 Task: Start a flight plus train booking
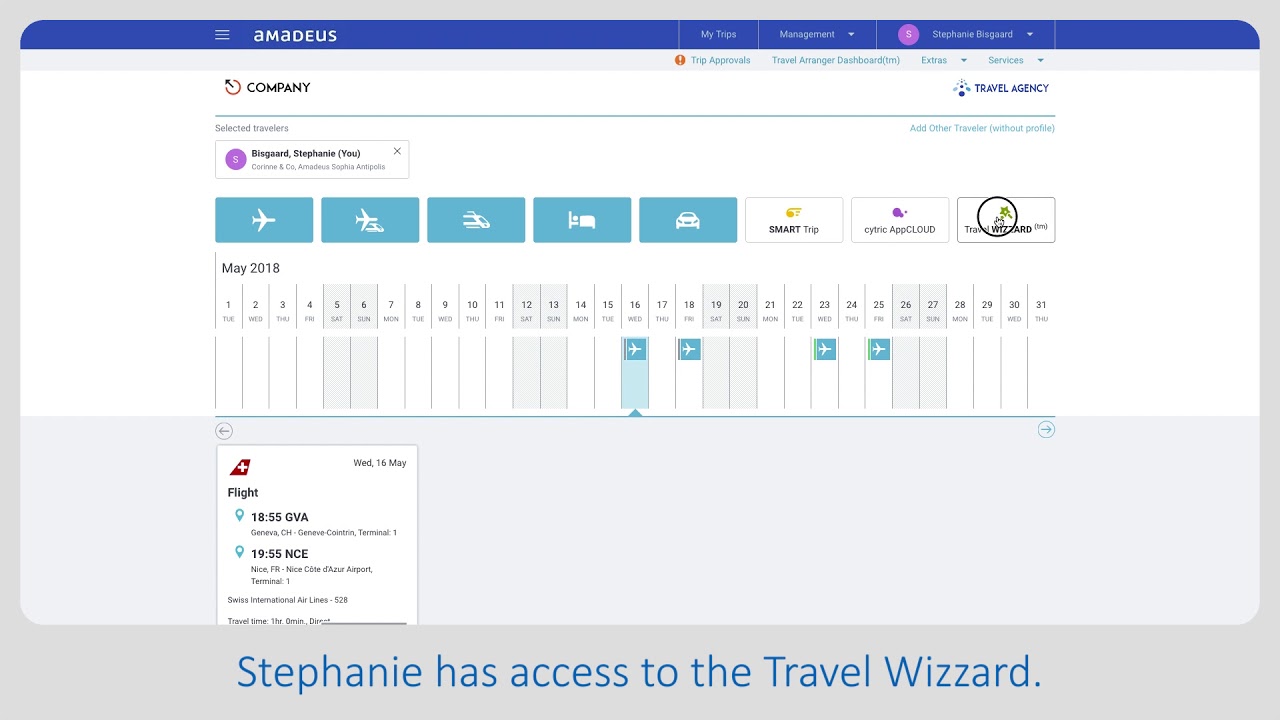coord(370,220)
